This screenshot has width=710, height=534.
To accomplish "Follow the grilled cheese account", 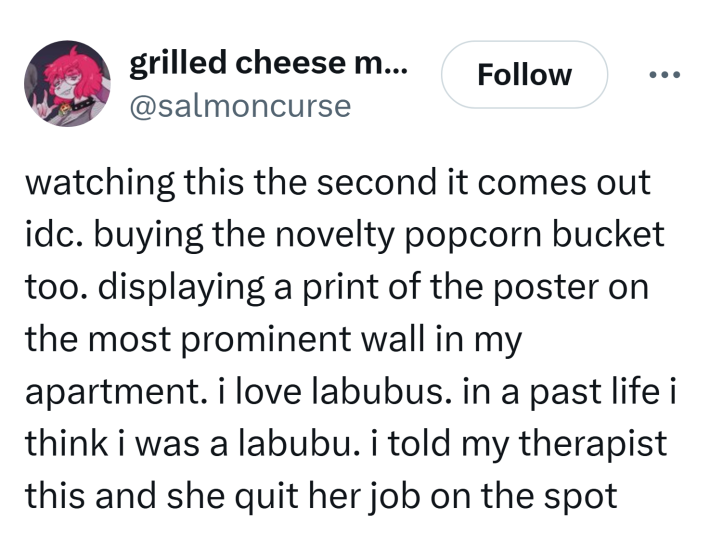I will coord(524,75).
